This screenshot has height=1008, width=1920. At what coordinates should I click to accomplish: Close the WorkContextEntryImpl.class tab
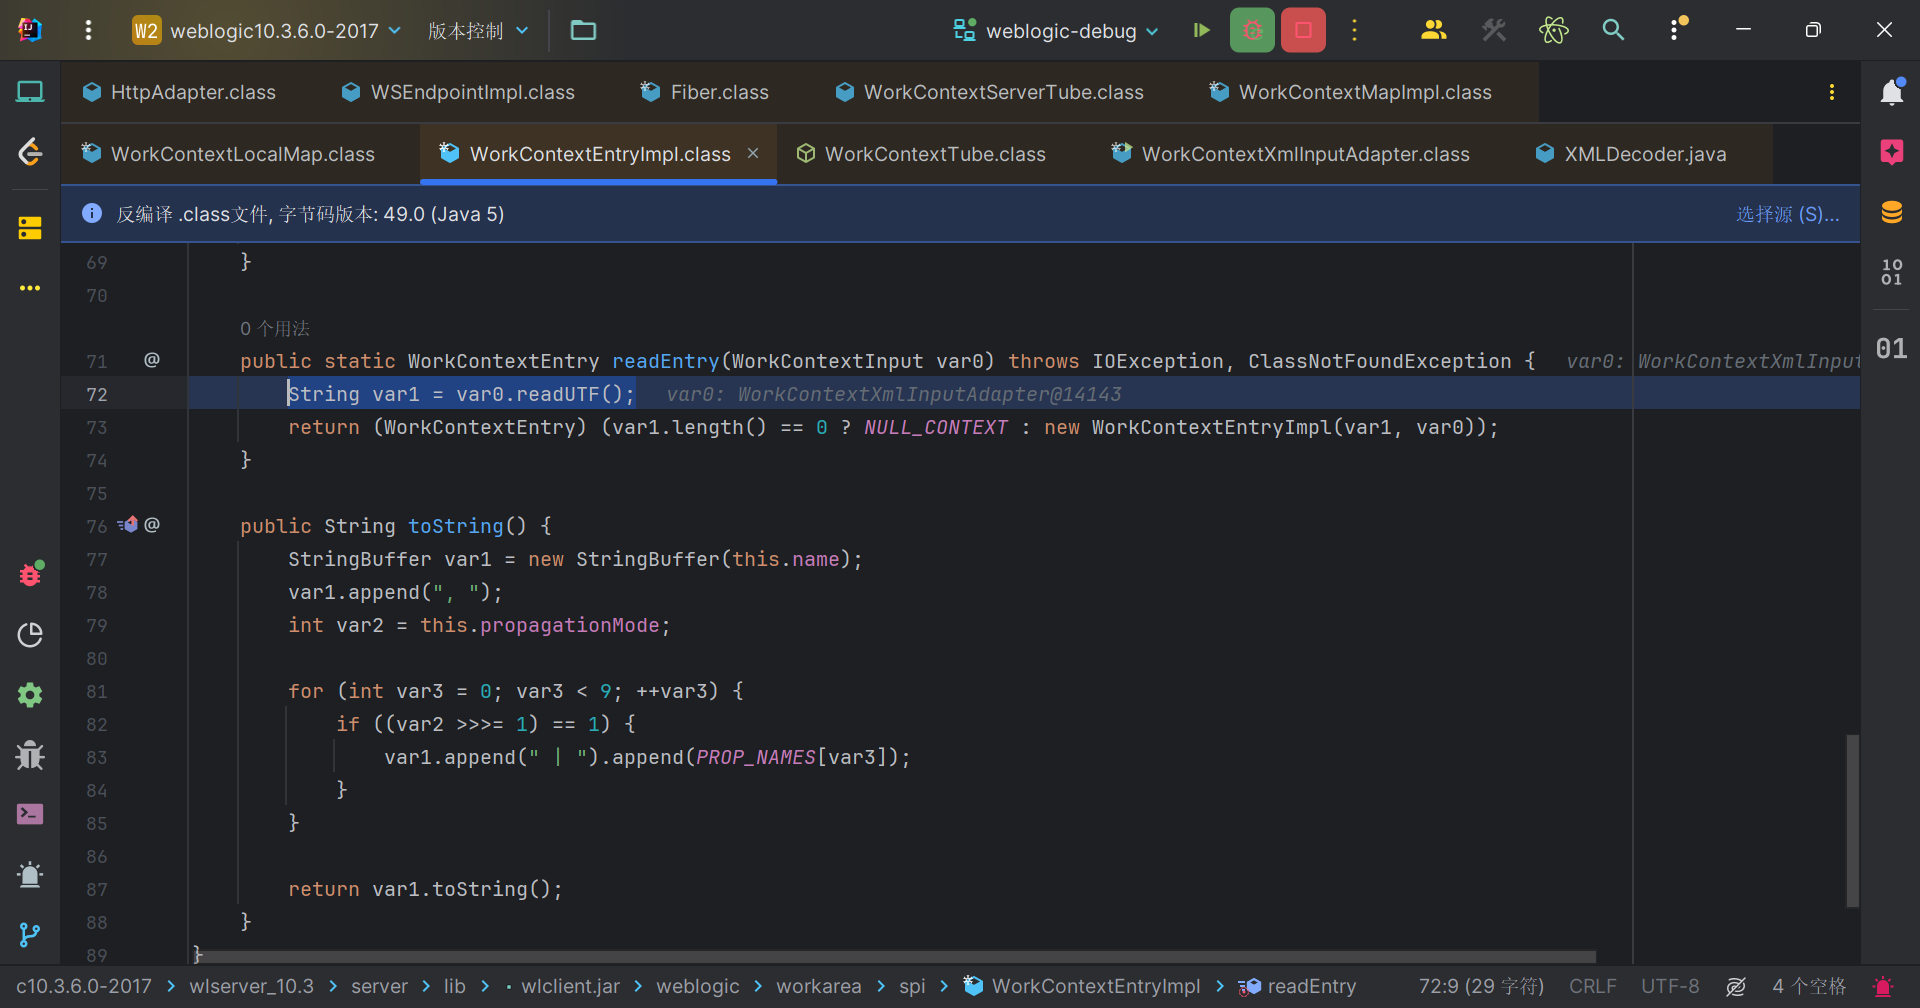[753, 153]
